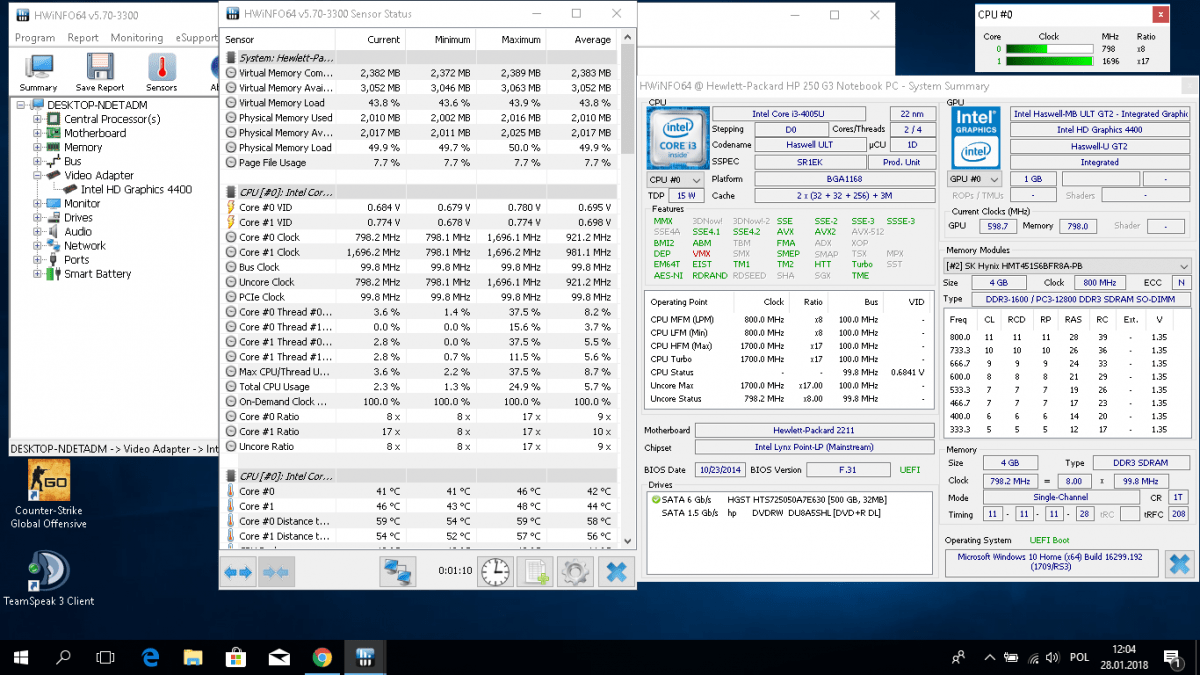Click the collapse-columns arrows button in Sensor Status
This screenshot has height=675, width=1200.
[275, 572]
